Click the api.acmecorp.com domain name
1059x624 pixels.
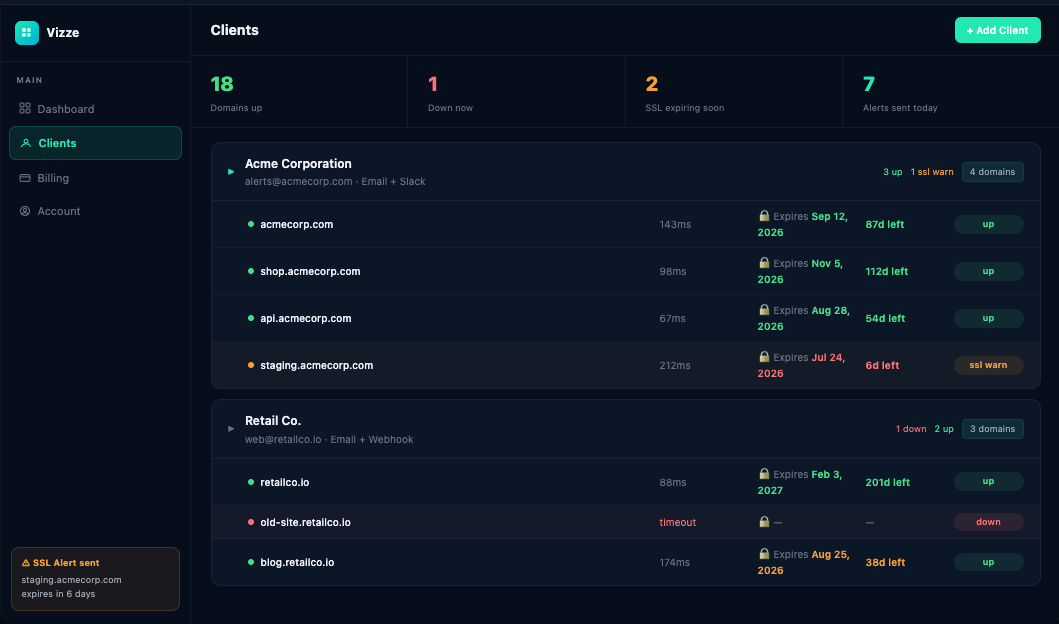(x=305, y=318)
